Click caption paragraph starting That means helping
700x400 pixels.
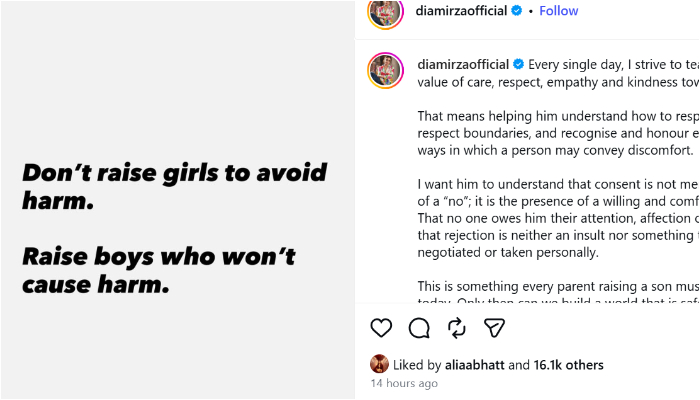tap(558, 133)
